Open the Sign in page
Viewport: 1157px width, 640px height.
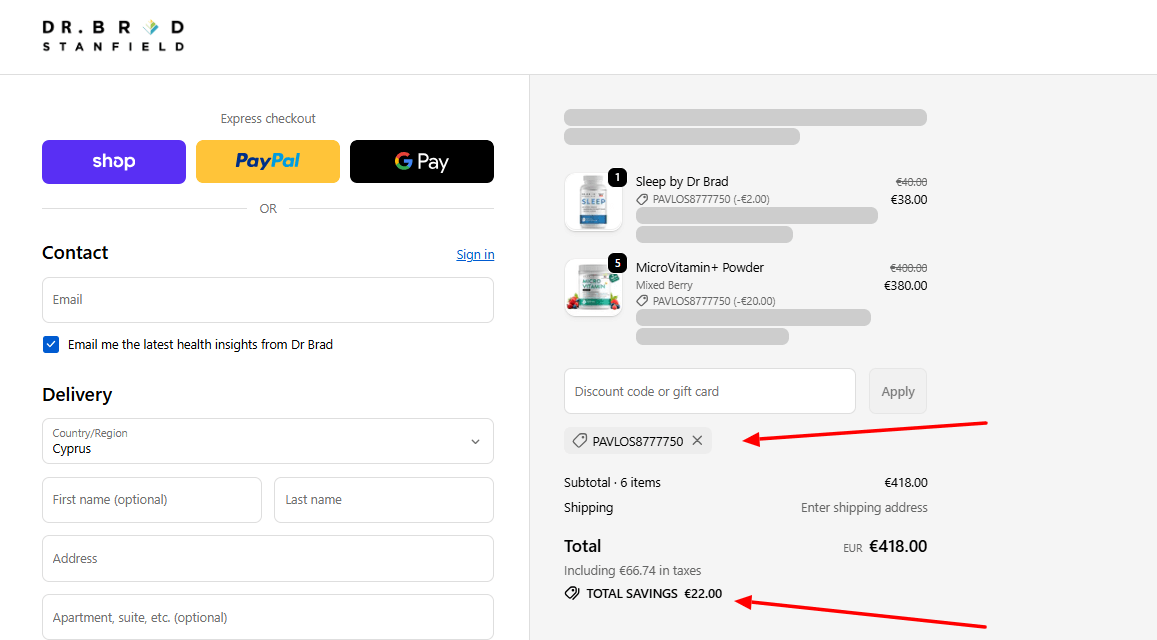pyautogui.click(x=475, y=254)
